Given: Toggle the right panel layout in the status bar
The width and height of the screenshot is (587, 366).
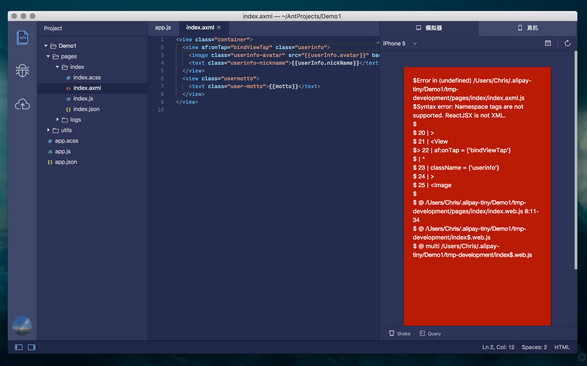Looking at the screenshot, I should 32,347.
